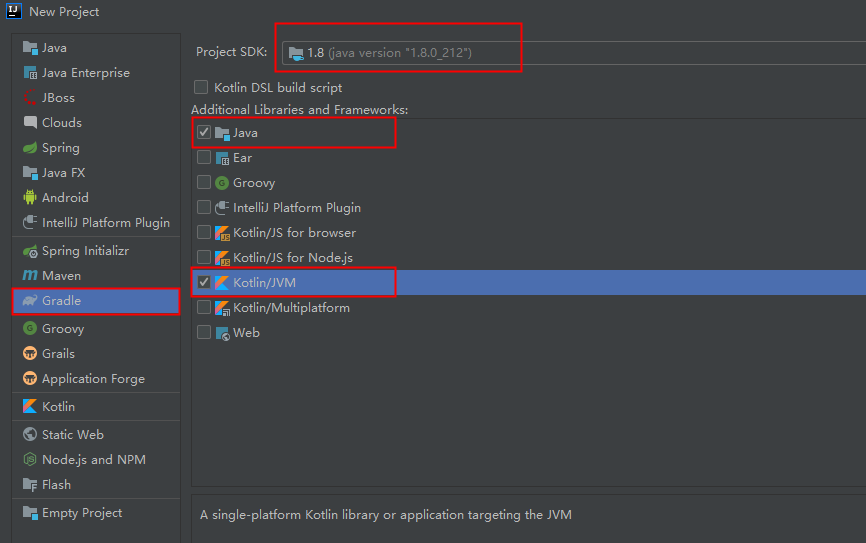Click the SDK folder icon in dropdown
The height and width of the screenshot is (543, 866).
tap(296, 54)
